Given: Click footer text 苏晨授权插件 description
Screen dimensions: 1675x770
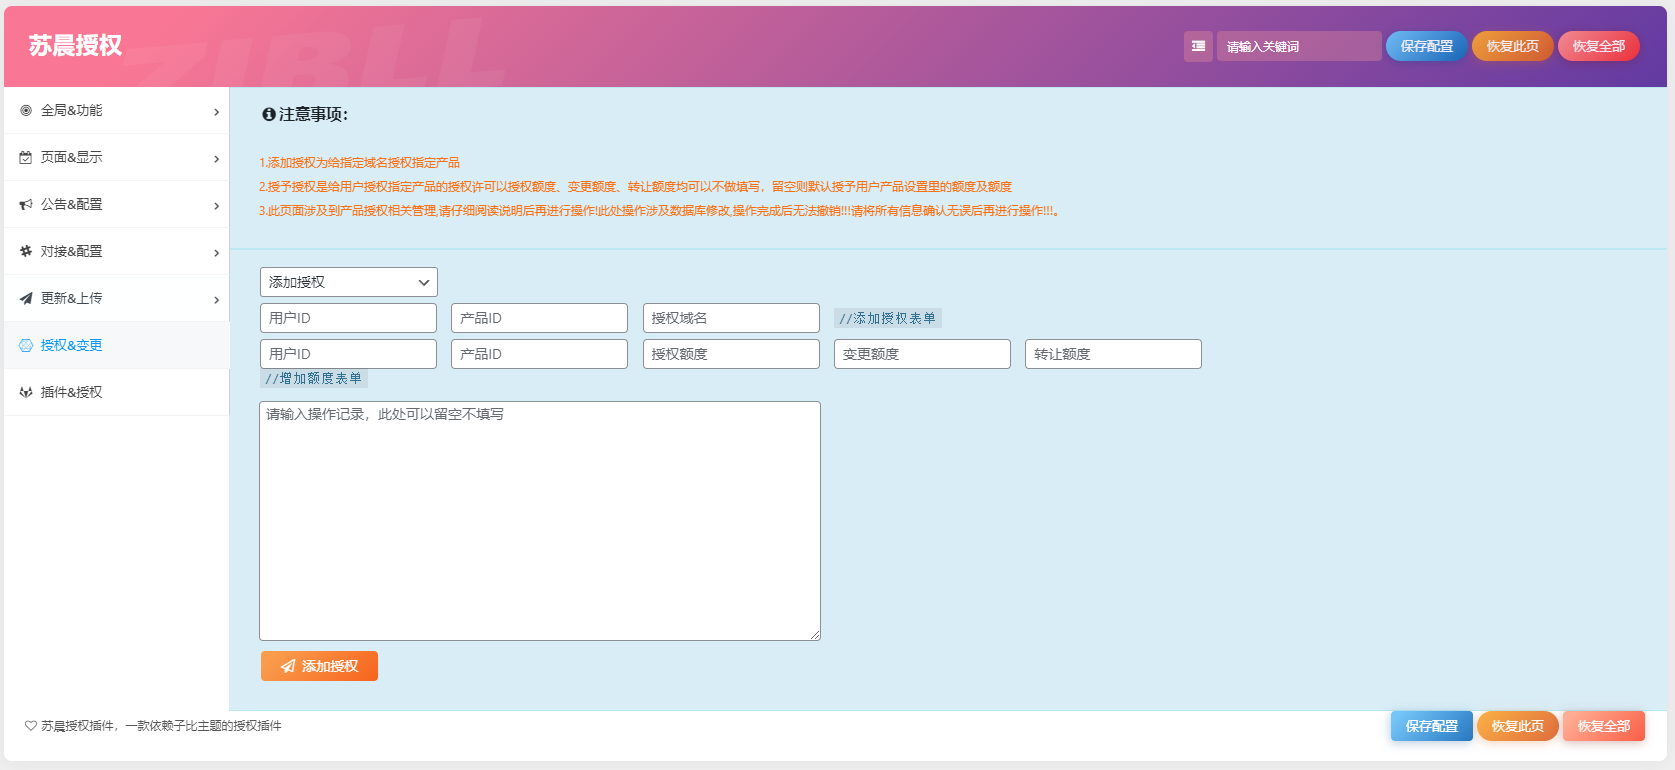Looking at the screenshot, I should [161, 726].
